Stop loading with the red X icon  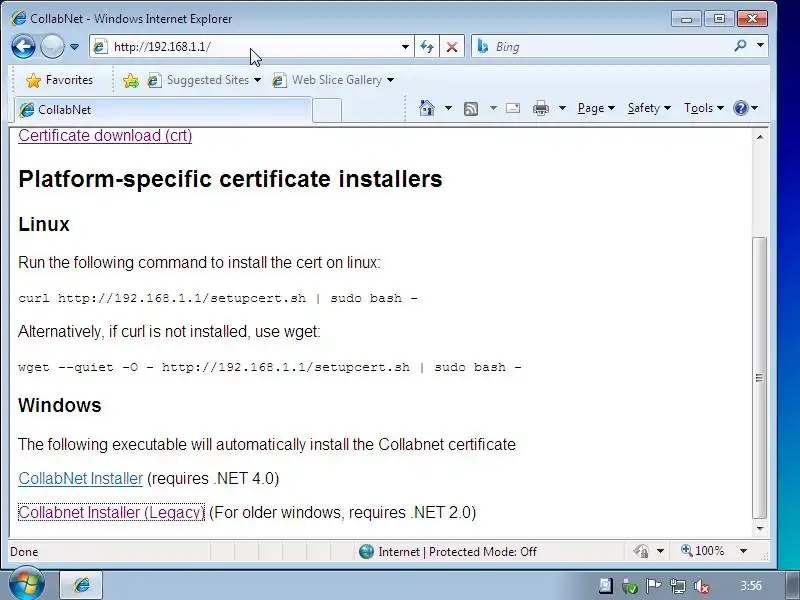tap(452, 47)
